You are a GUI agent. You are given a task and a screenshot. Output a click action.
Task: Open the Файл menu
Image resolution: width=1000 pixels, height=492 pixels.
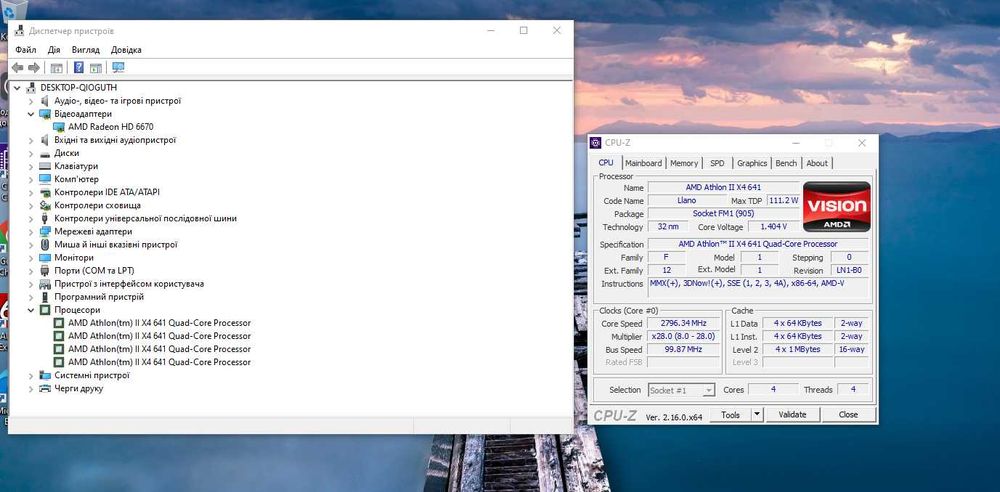(x=26, y=50)
